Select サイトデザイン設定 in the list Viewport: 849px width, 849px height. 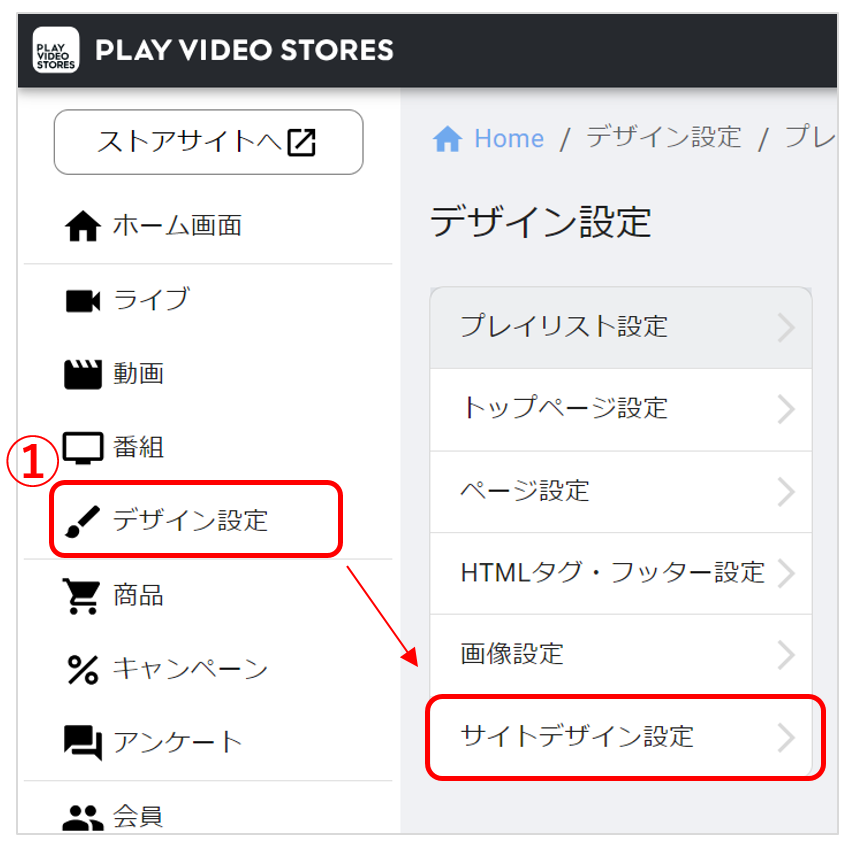(x=621, y=737)
